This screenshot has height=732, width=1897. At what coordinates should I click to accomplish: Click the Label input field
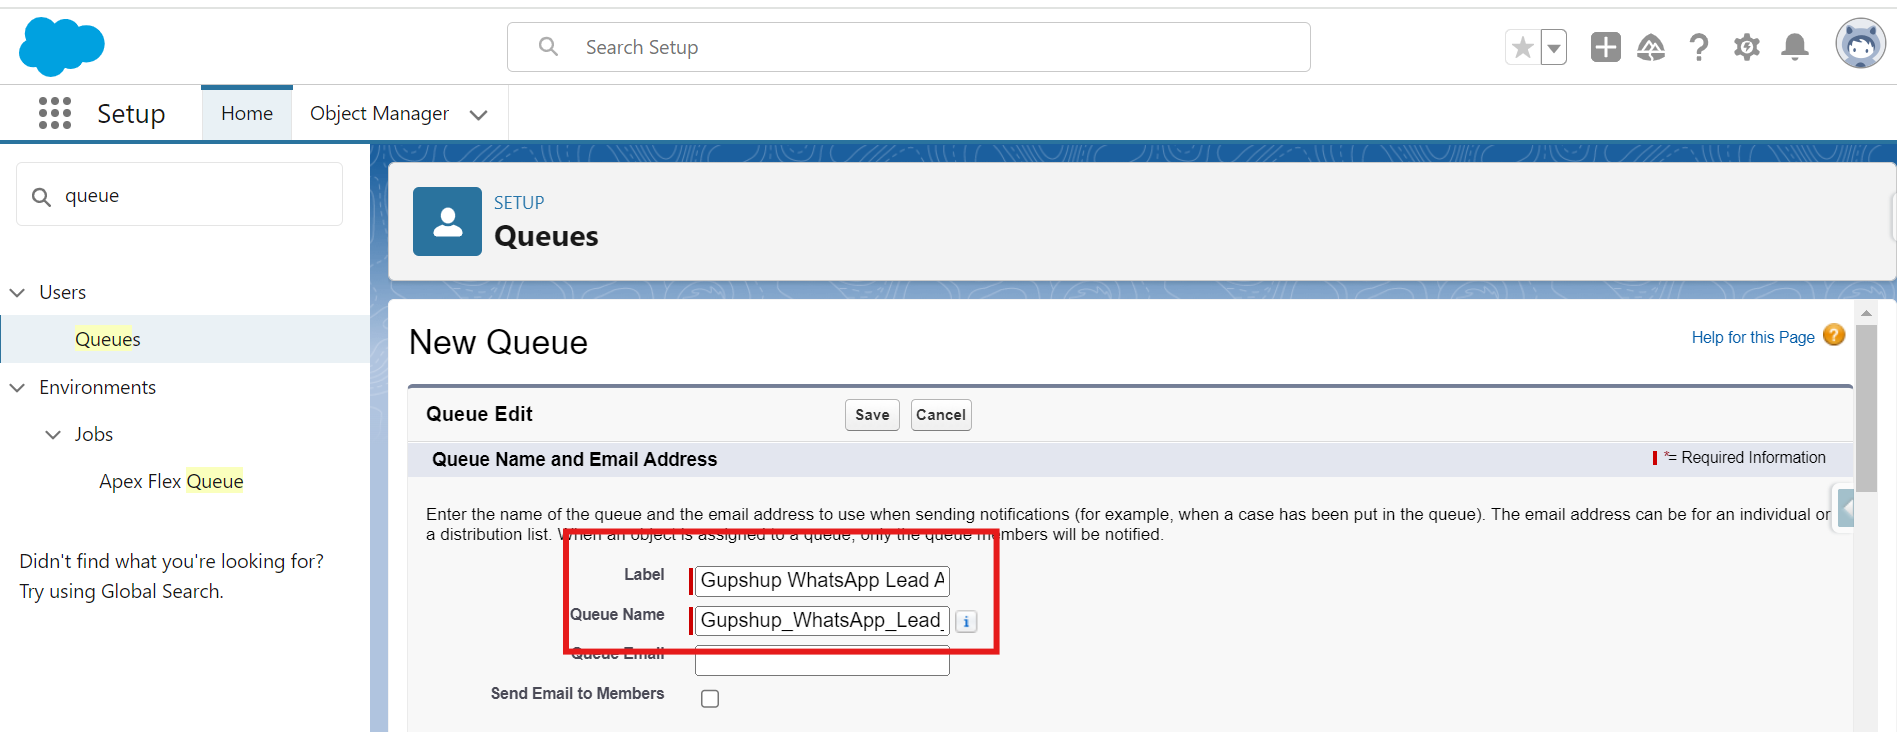(x=822, y=580)
